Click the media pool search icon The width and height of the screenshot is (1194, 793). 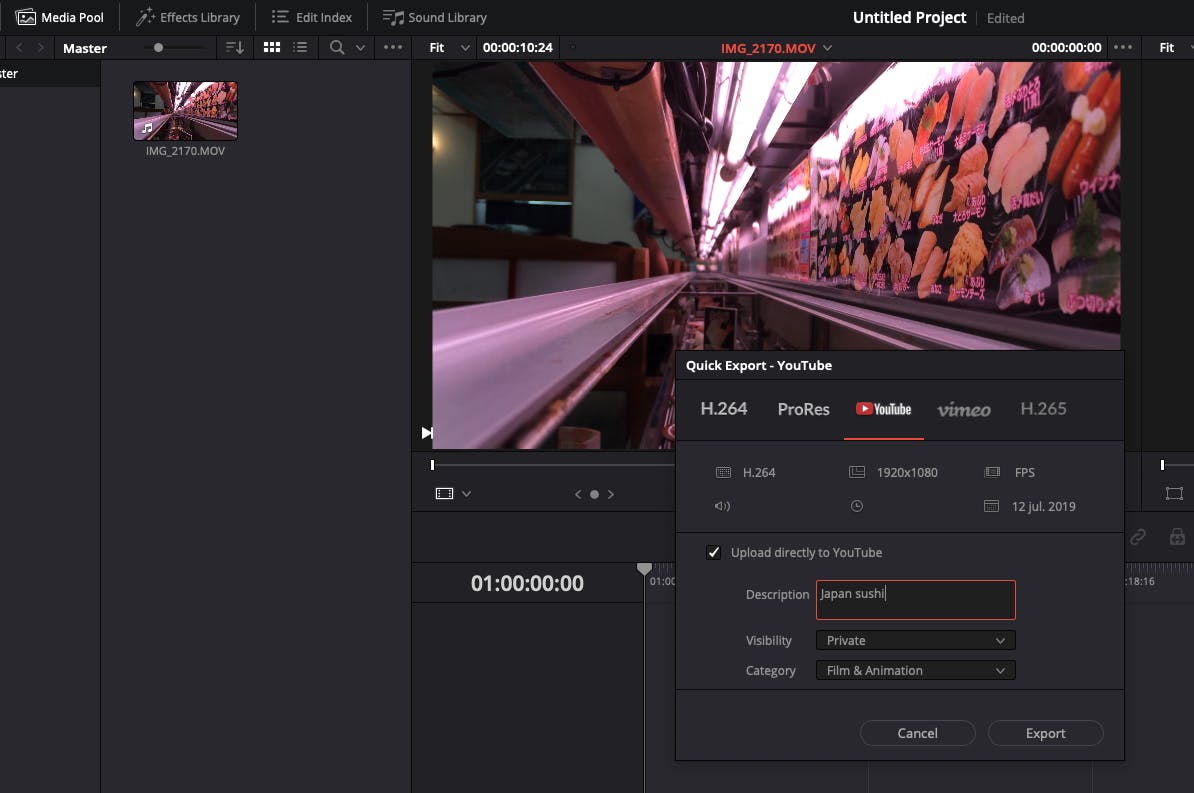tap(337, 47)
